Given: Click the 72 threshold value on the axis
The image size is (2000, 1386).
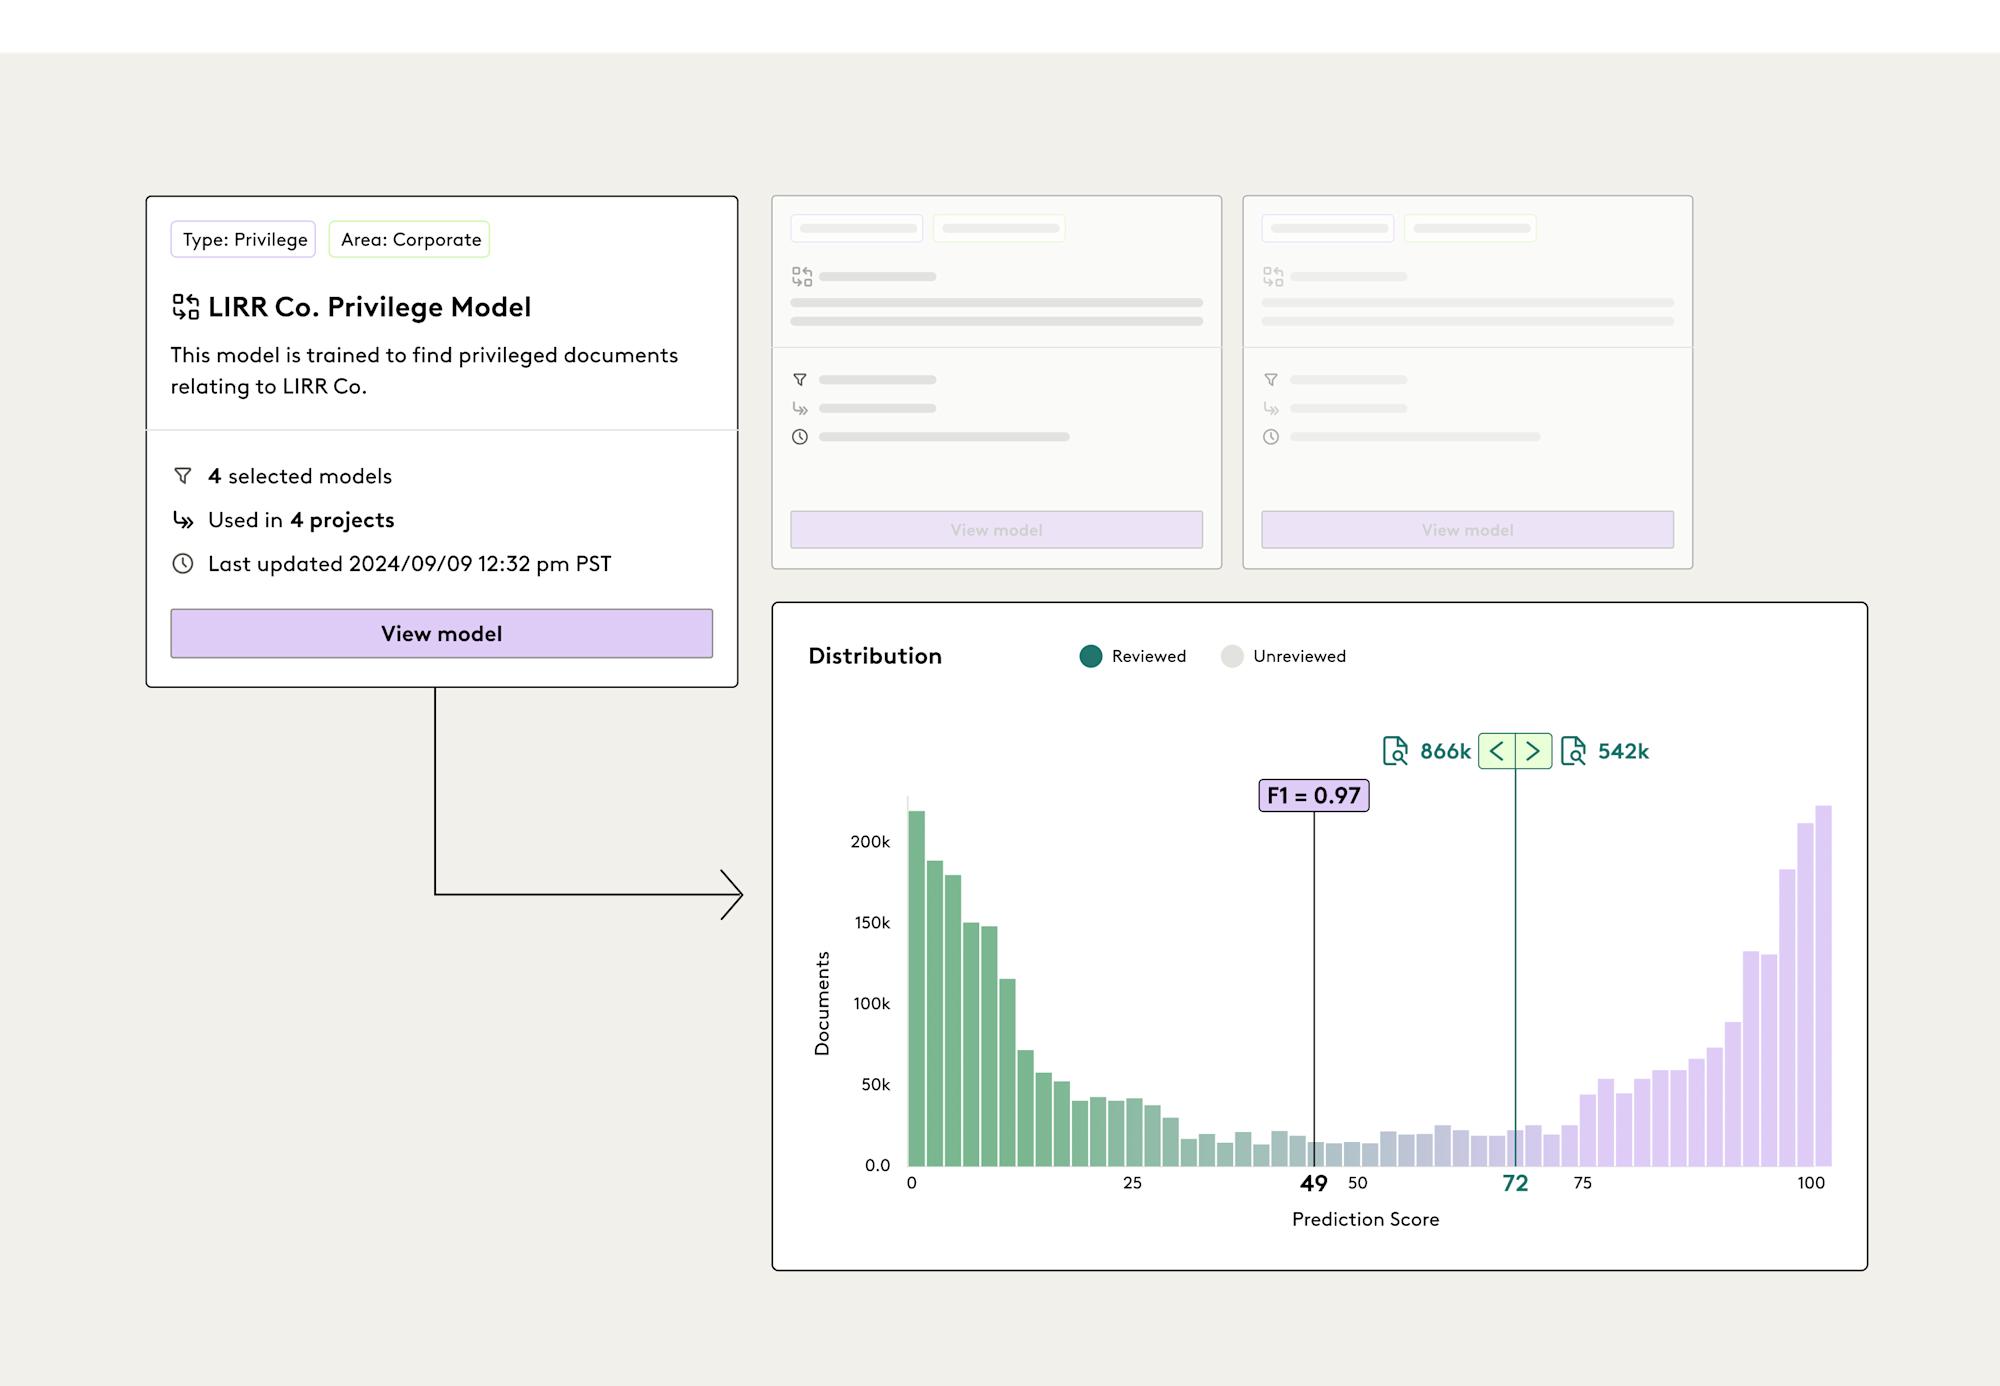Looking at the screenshot, I should tap(1515, 1183).
